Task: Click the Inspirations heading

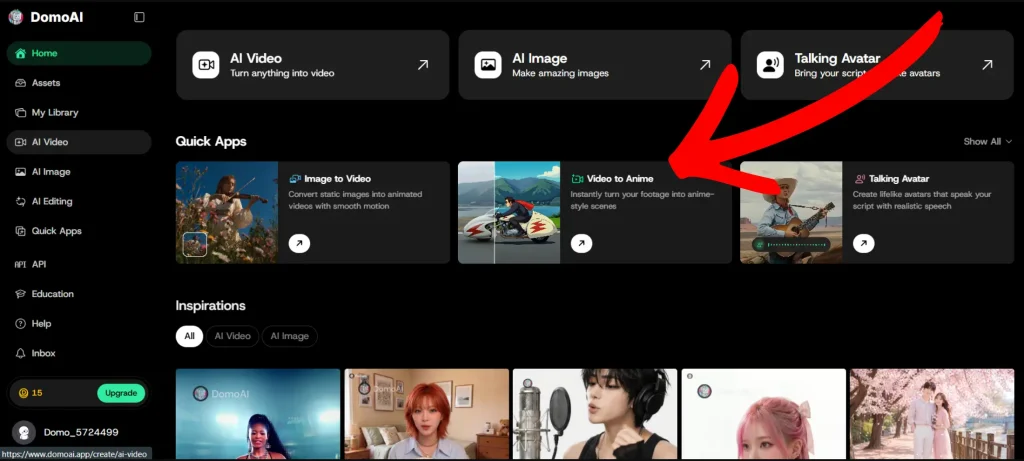Action: tap(210, 306)
